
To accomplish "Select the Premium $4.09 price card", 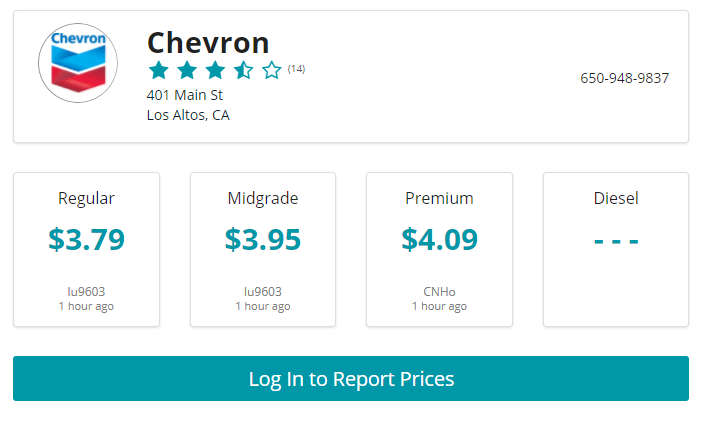I will click(x=439, y=249).
